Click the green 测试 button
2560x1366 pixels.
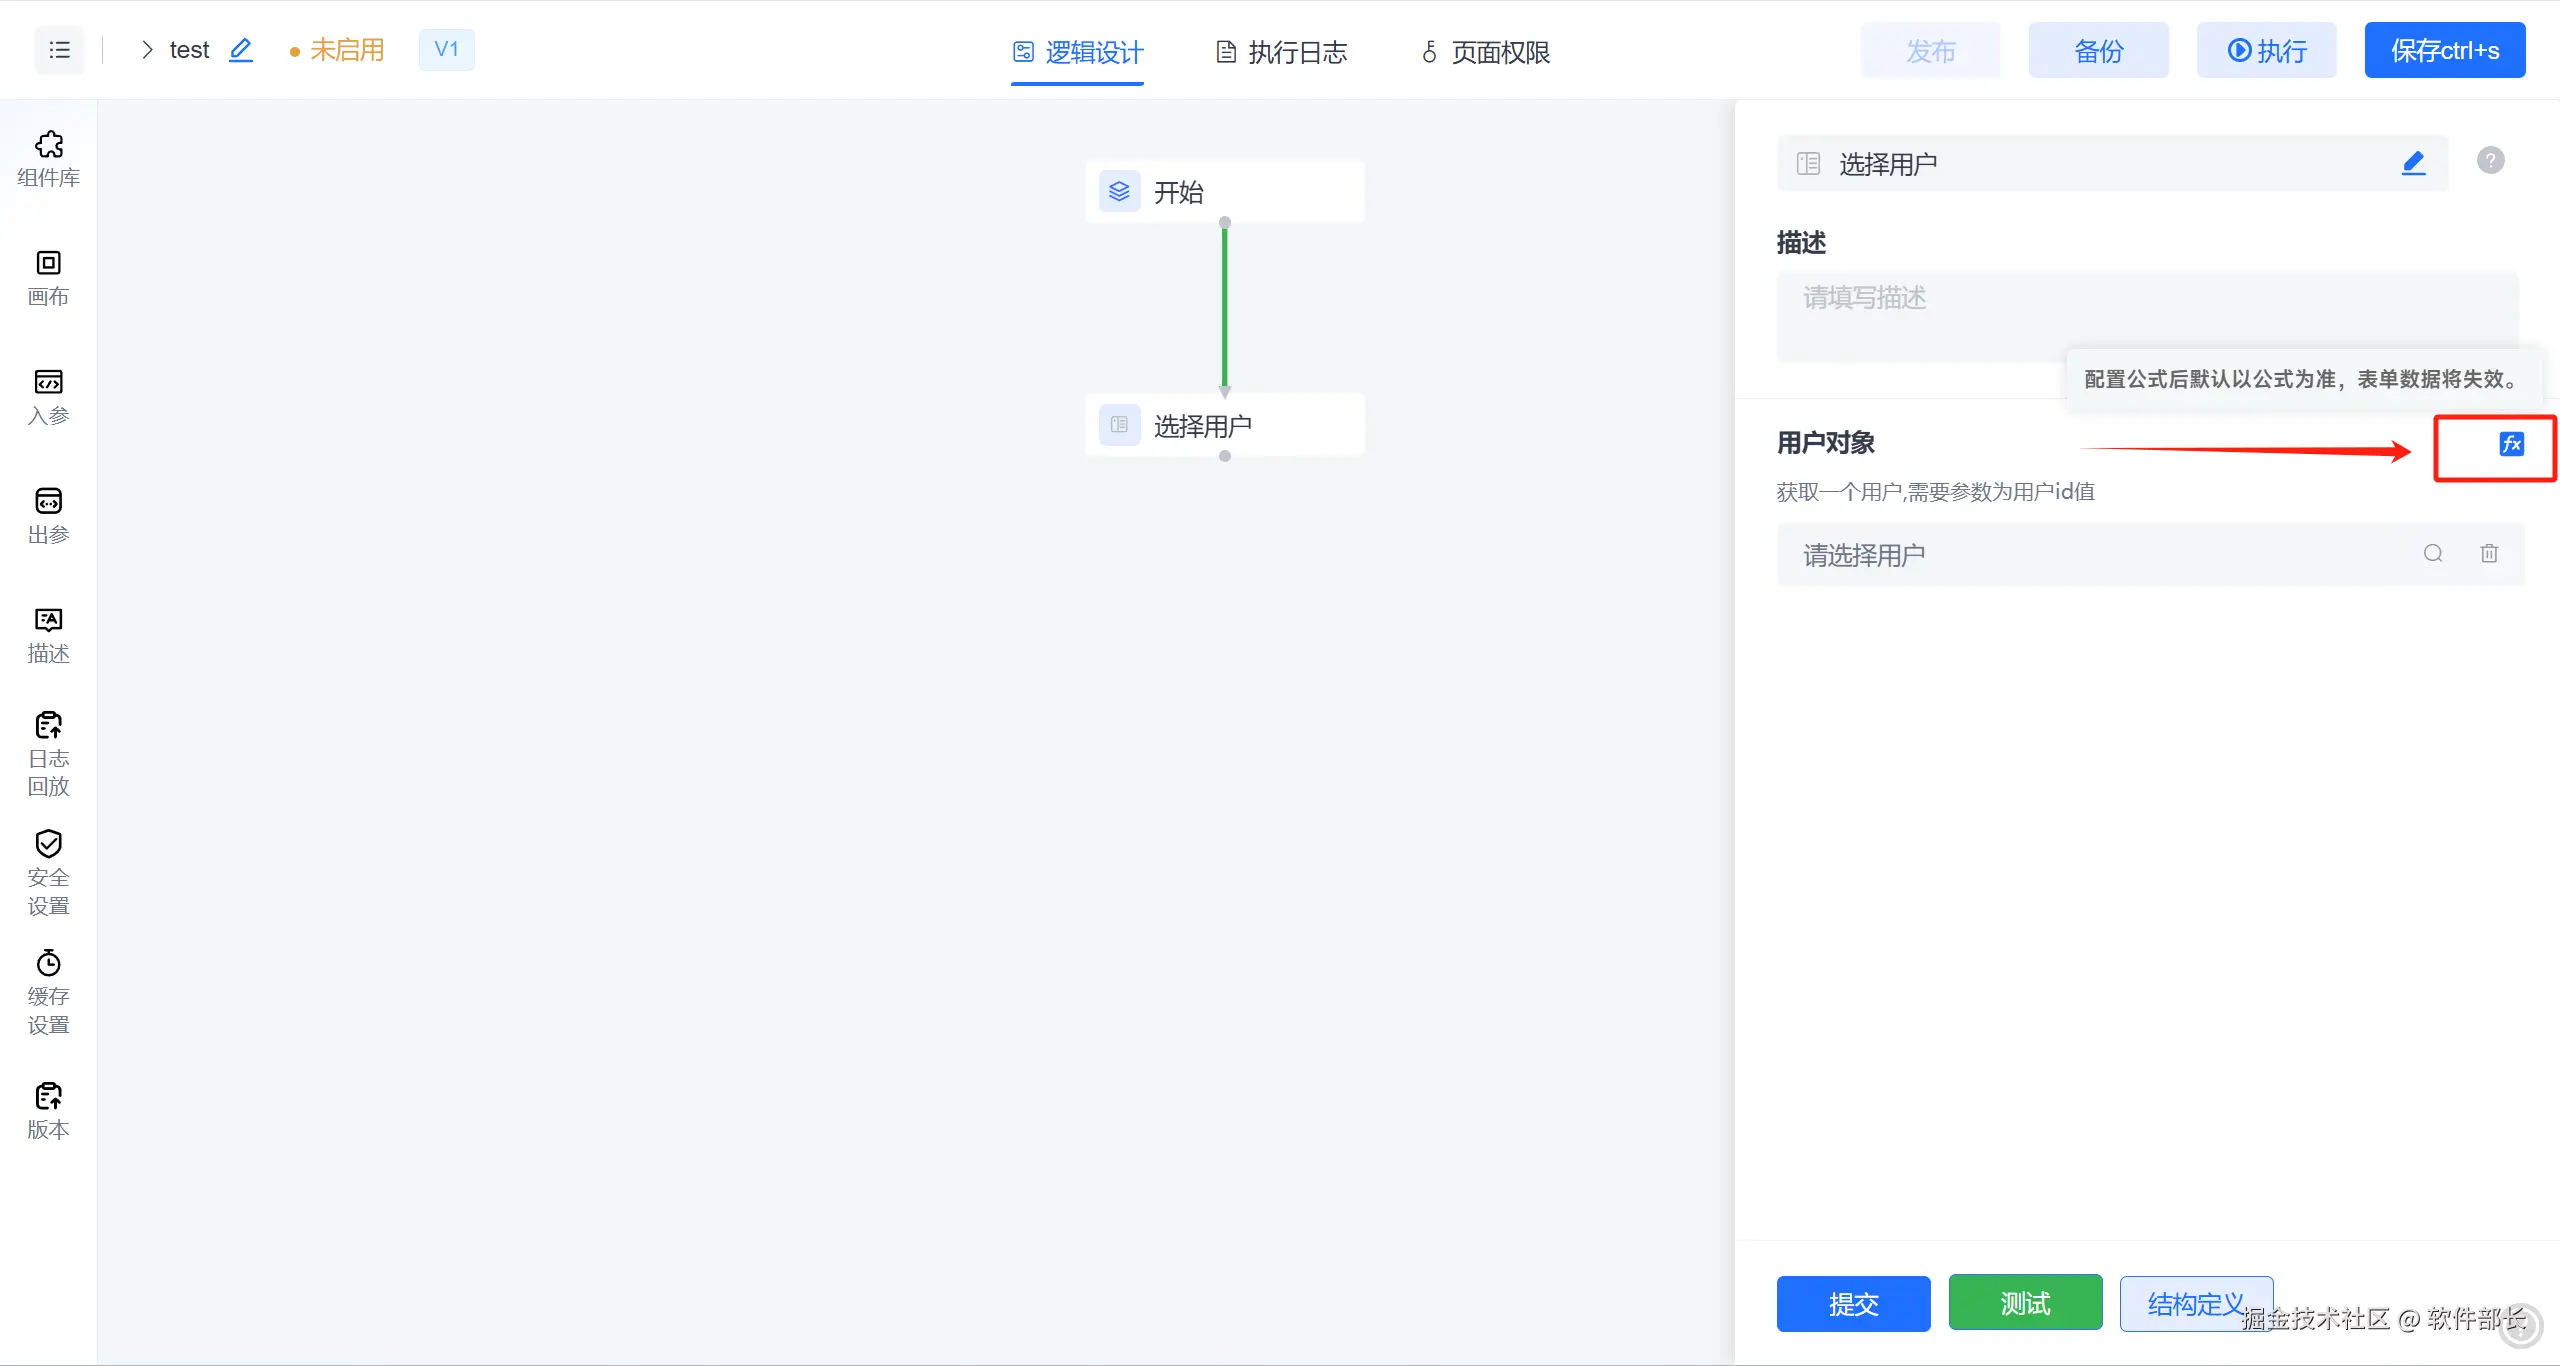tap(2025, 1303)
